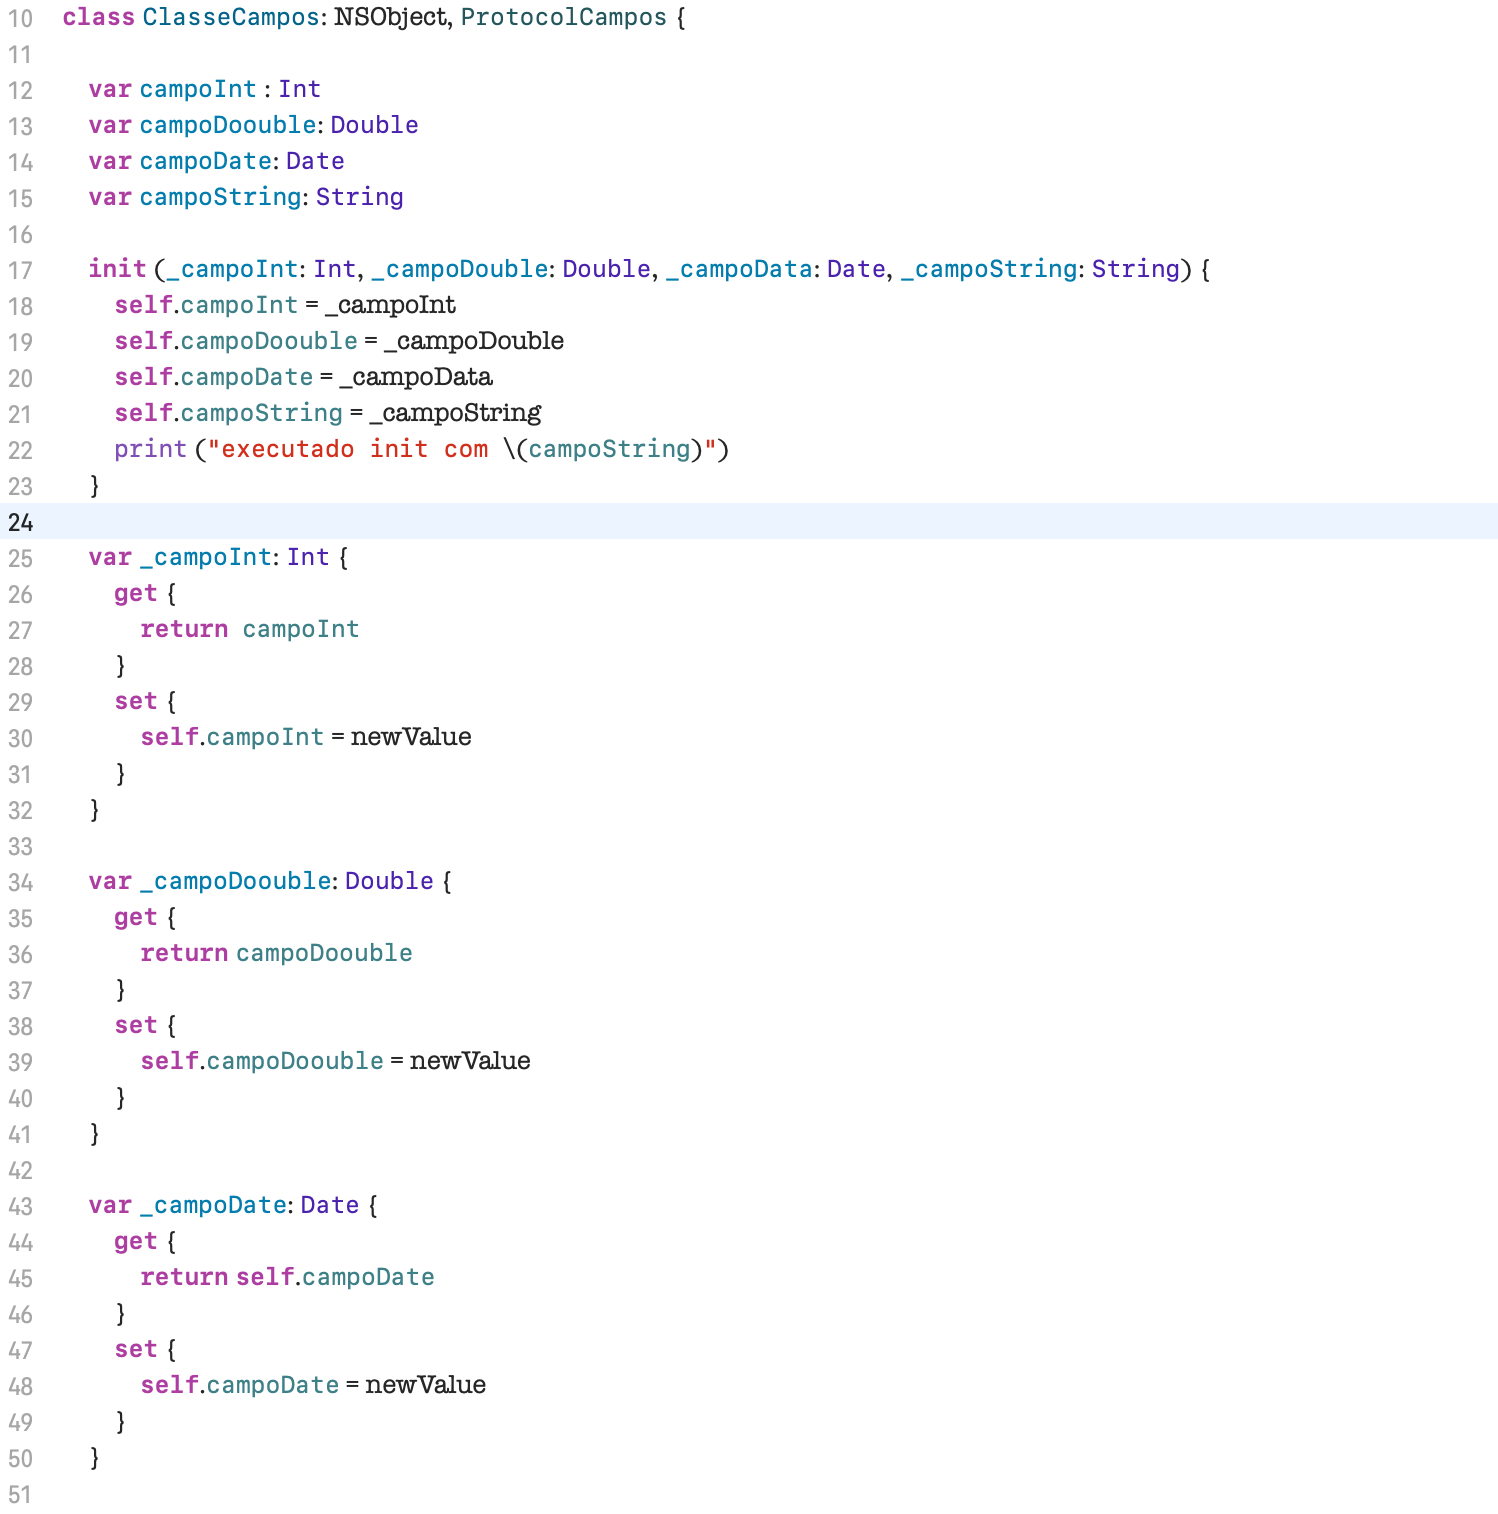Image resolution: width=1498 pixels, height=1514 pixels.
Task: Click newValue on line 30
Action: click(x=411, y=738)
